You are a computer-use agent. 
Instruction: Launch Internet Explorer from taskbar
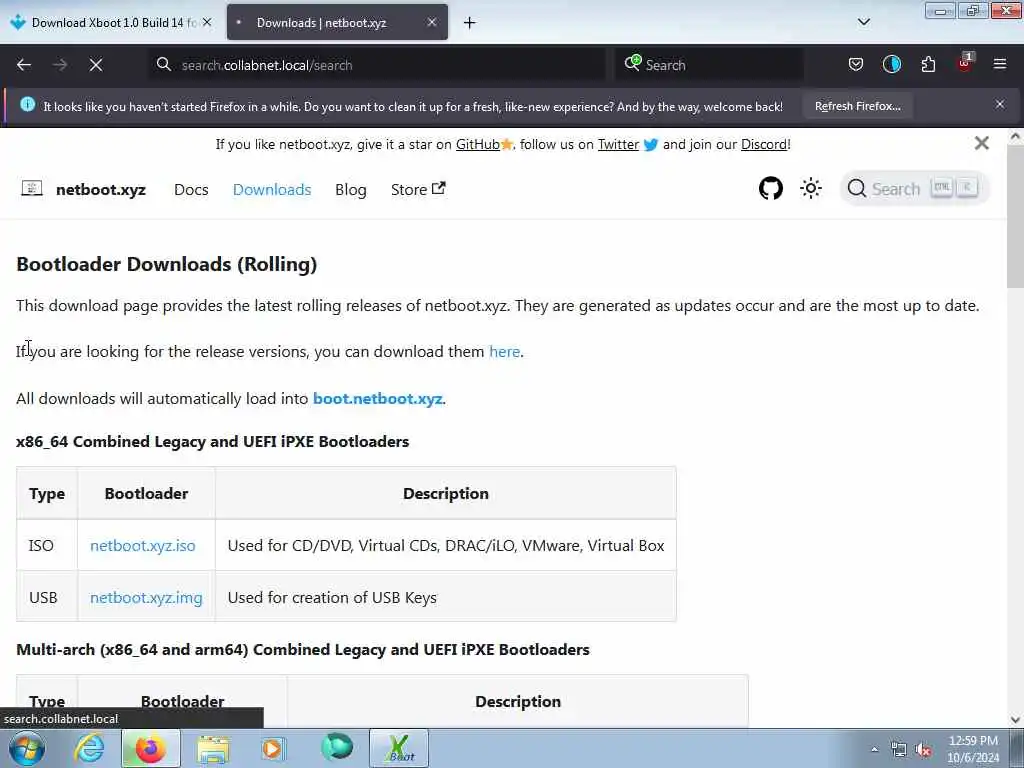tap(89, 748)
